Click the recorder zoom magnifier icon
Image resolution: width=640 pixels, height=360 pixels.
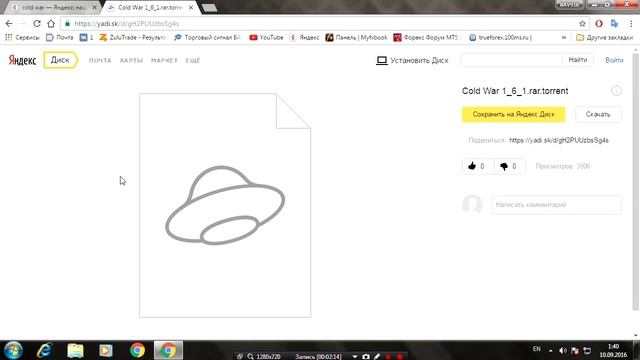pos(250,356)
